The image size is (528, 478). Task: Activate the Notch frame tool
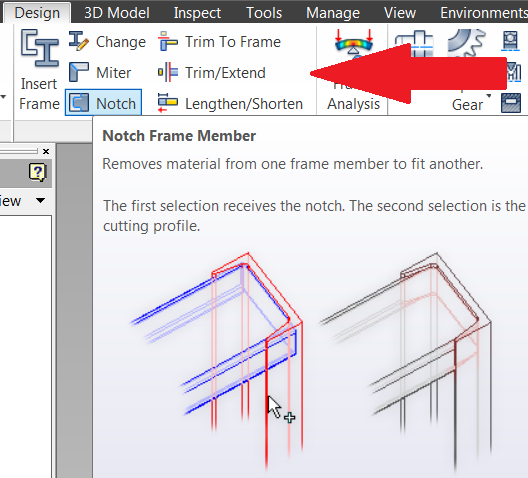coord(103,103)
